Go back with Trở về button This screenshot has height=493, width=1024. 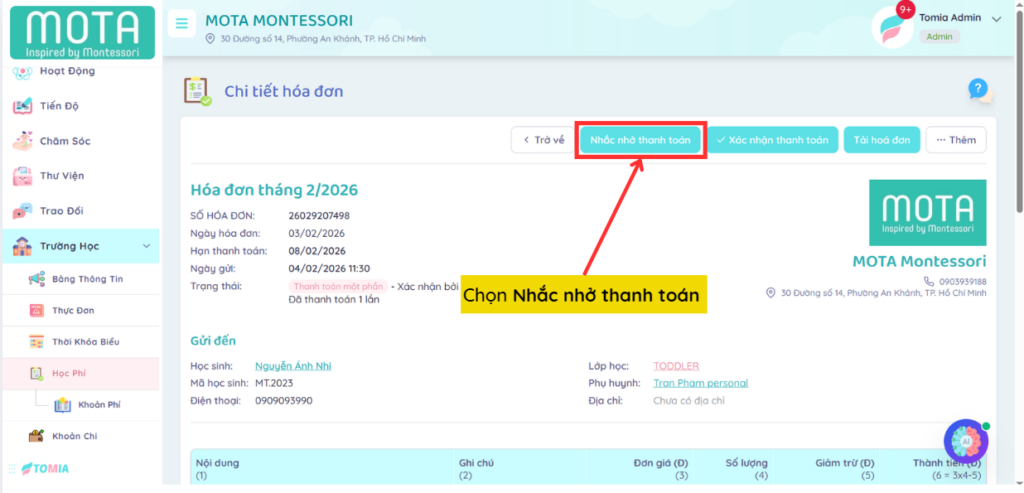[x=540, y=140]
